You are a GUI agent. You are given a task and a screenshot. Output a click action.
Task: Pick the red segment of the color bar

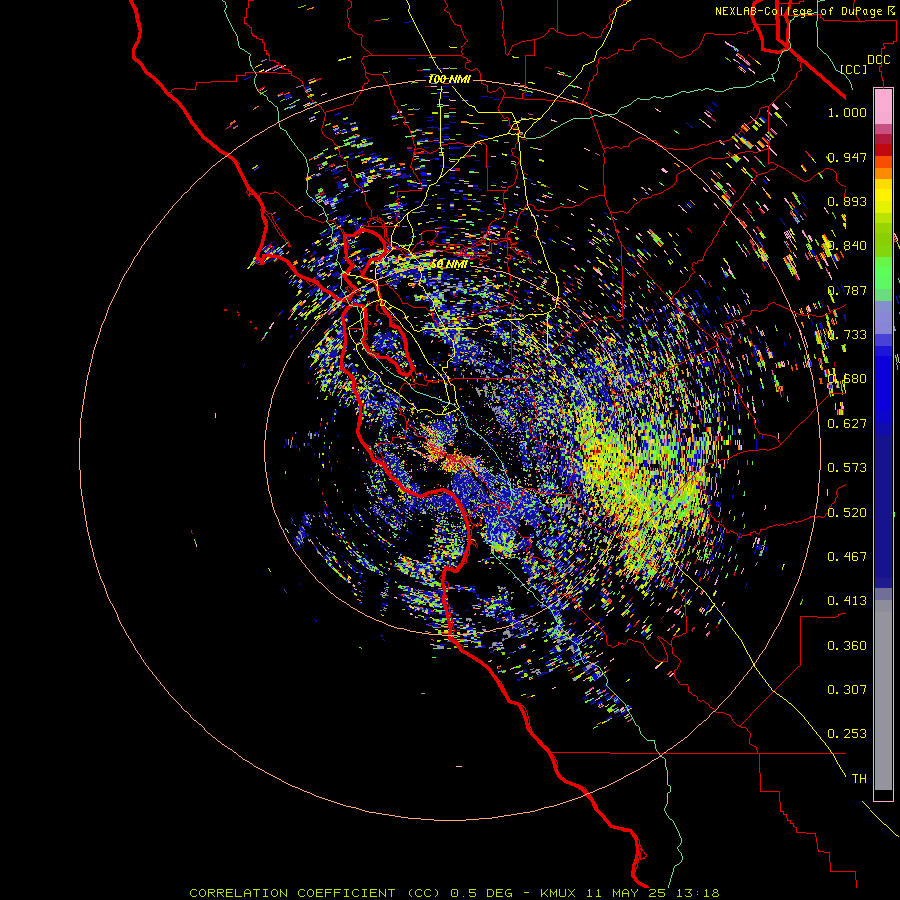[x=883, y=150]
